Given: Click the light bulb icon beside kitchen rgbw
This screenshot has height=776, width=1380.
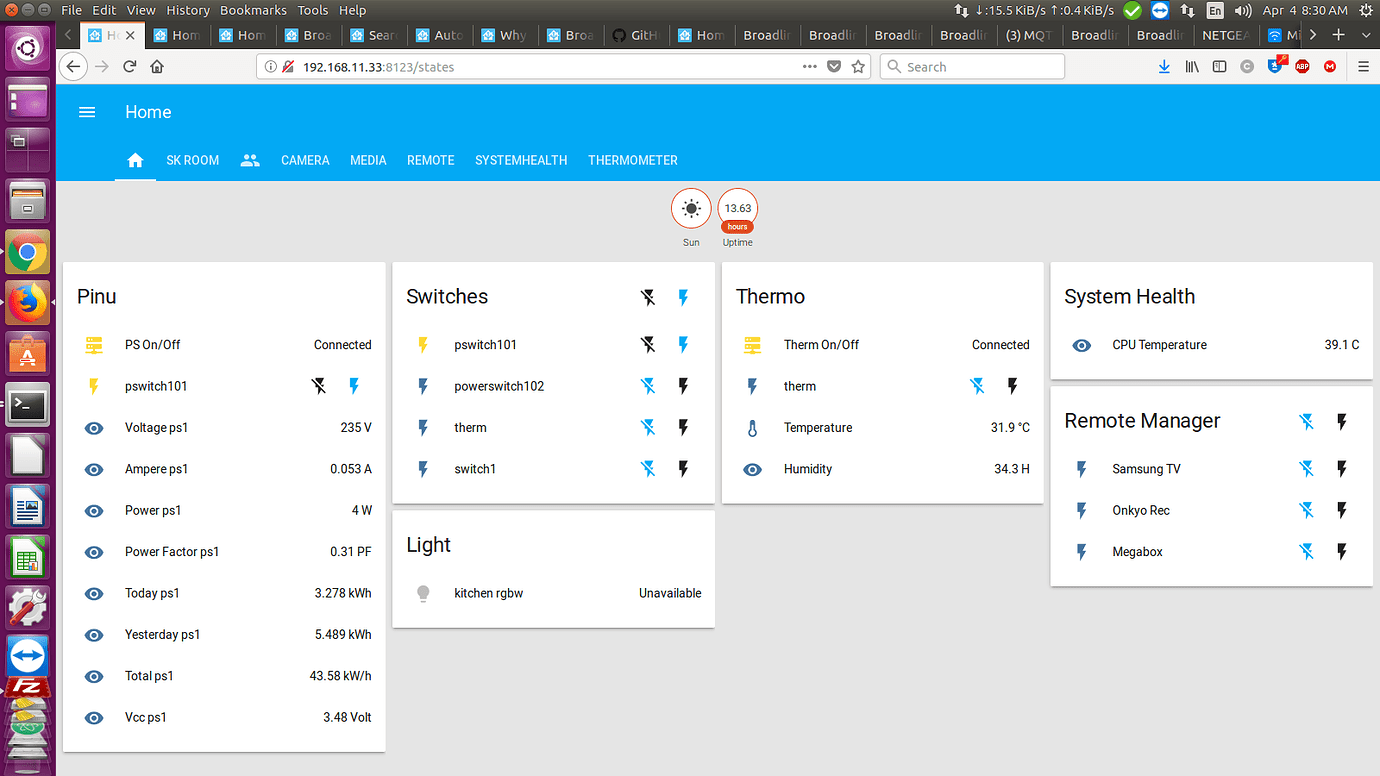Looking at the screenshot, I should 423,593.
